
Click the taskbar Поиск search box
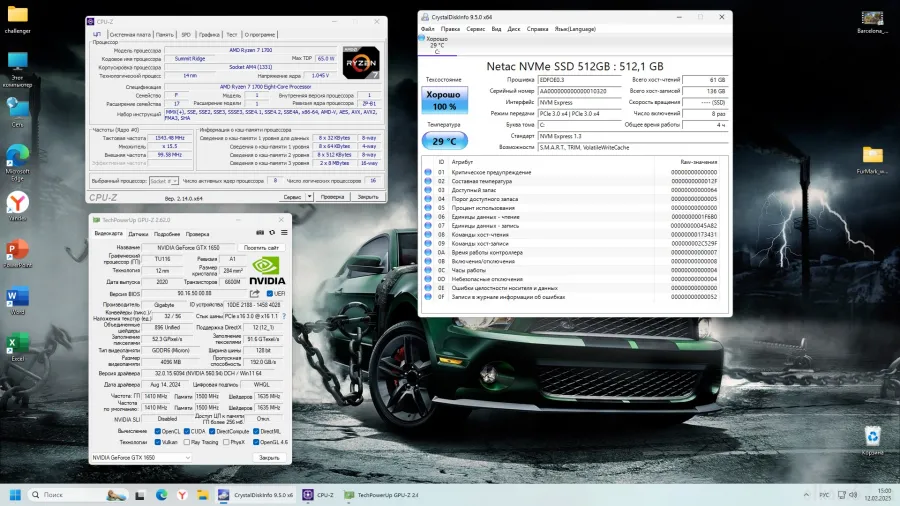pos(77,495)
